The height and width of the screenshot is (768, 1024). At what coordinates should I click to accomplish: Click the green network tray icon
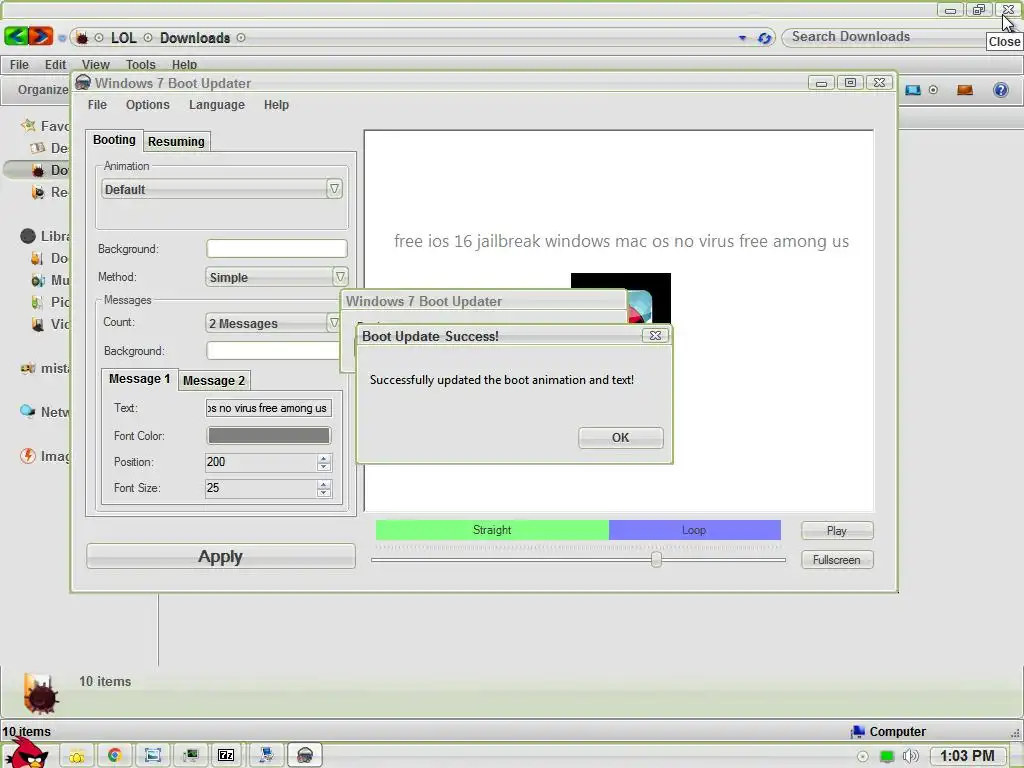(x=887, y=756)
